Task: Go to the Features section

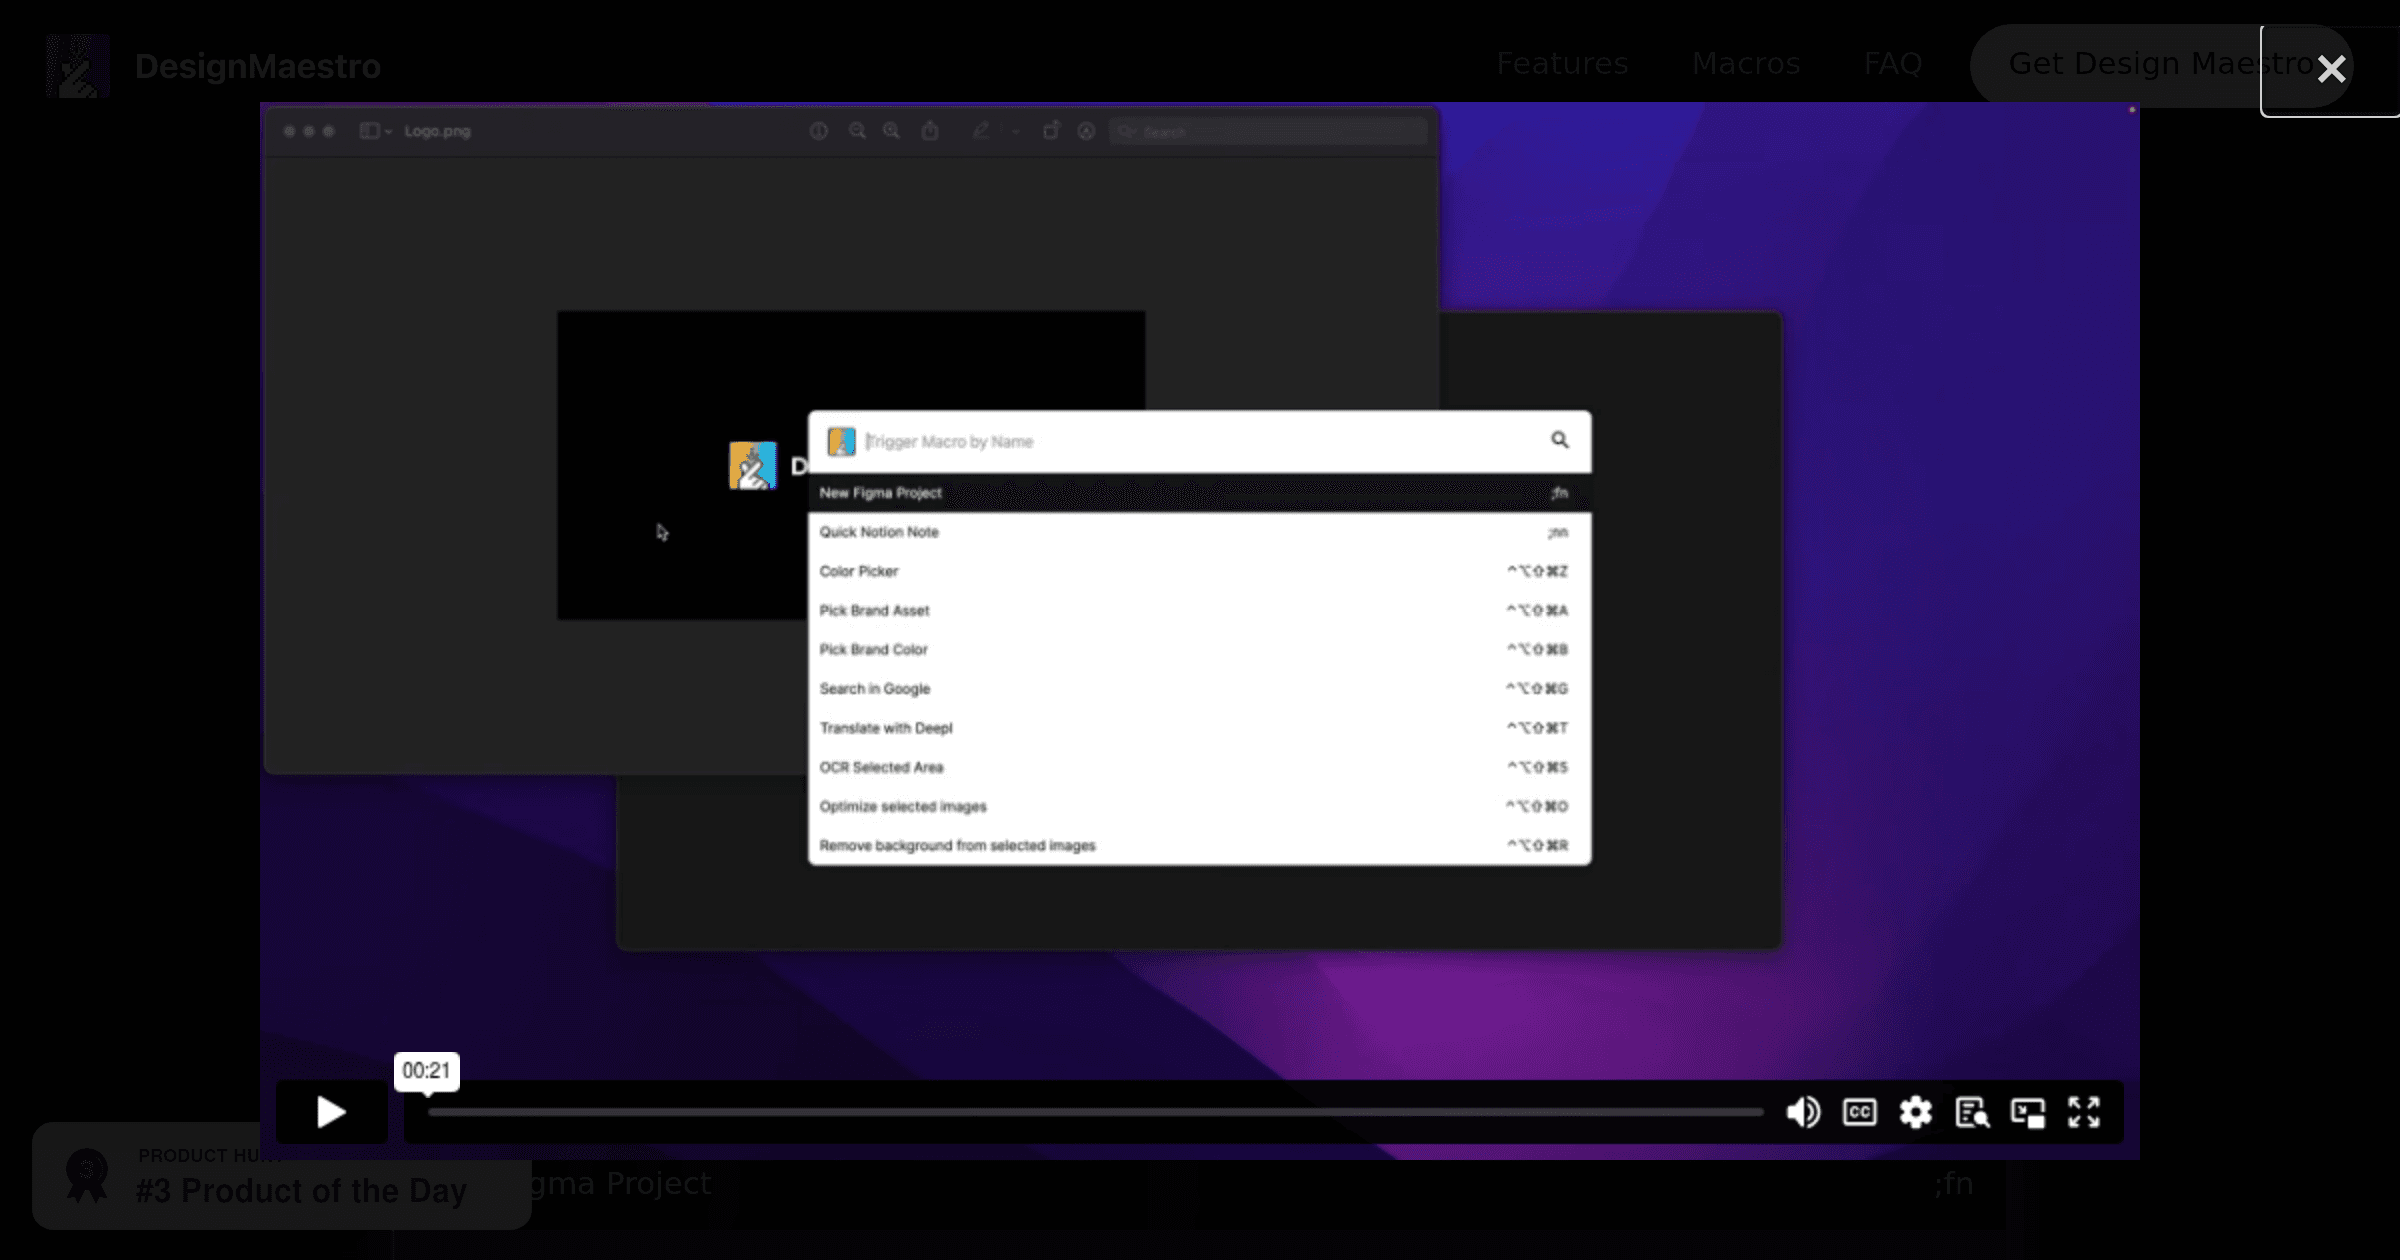Action: click(x=1562, y=64)
